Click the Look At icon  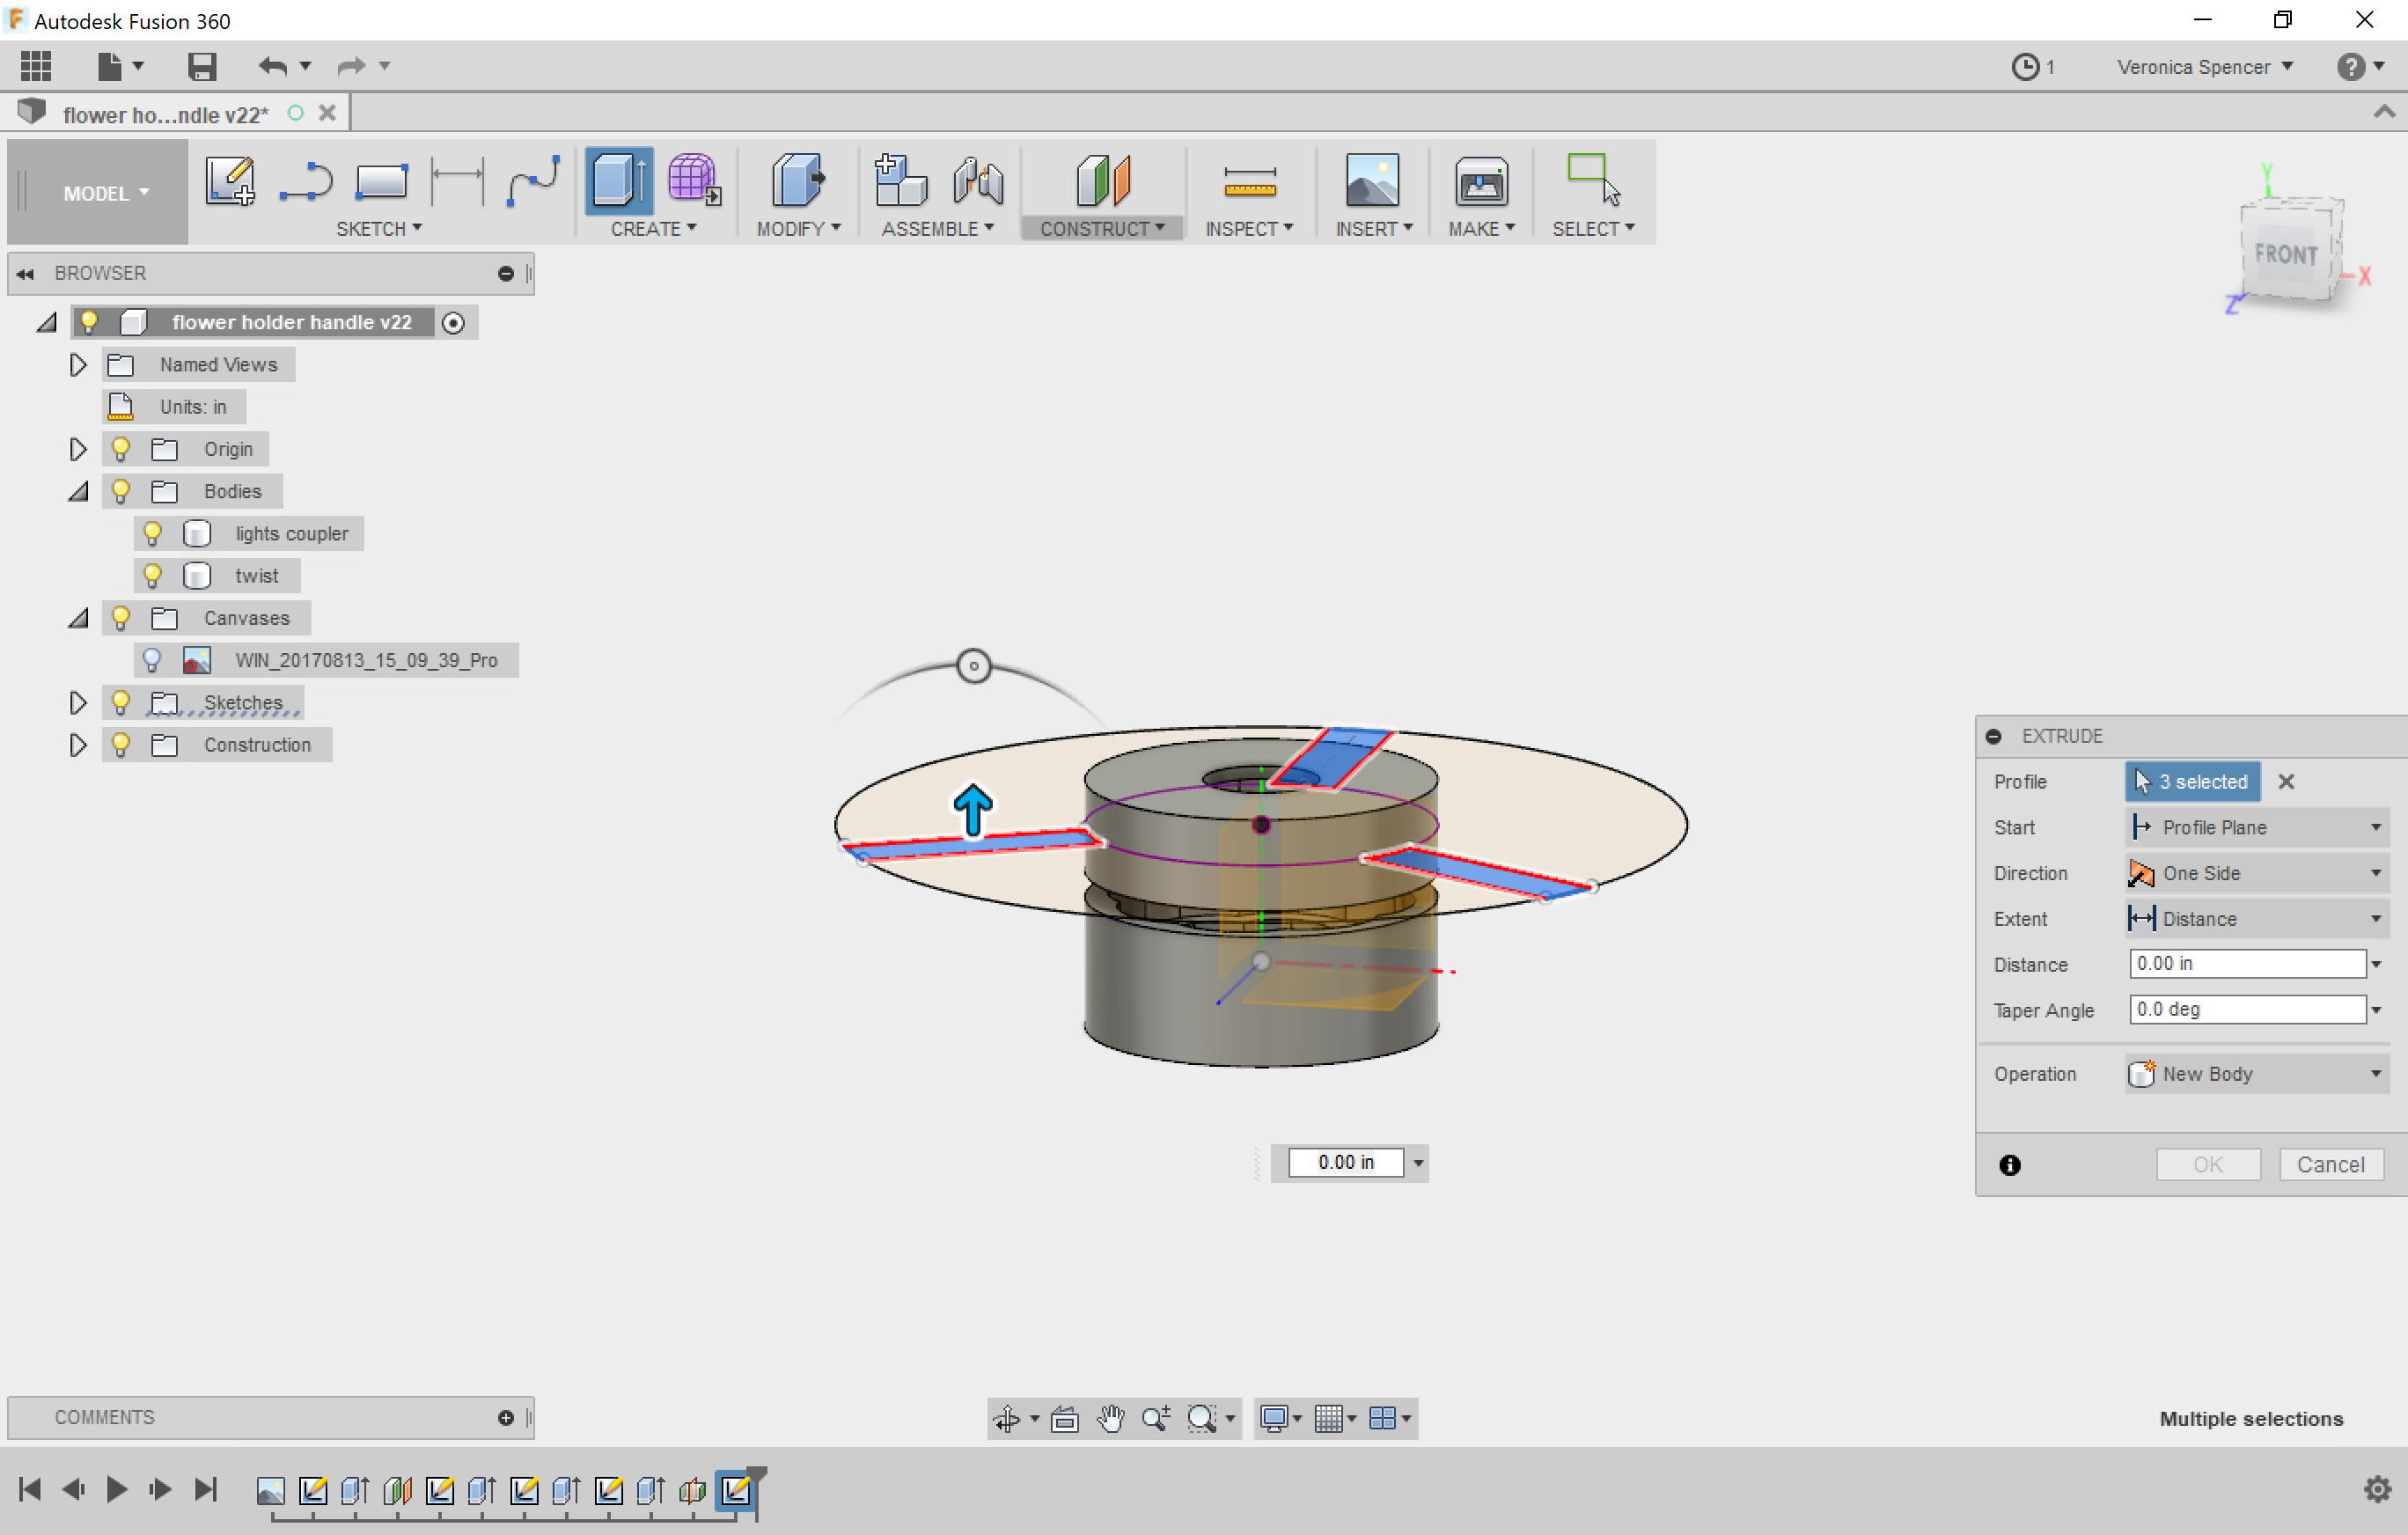pos(1064,1418)
